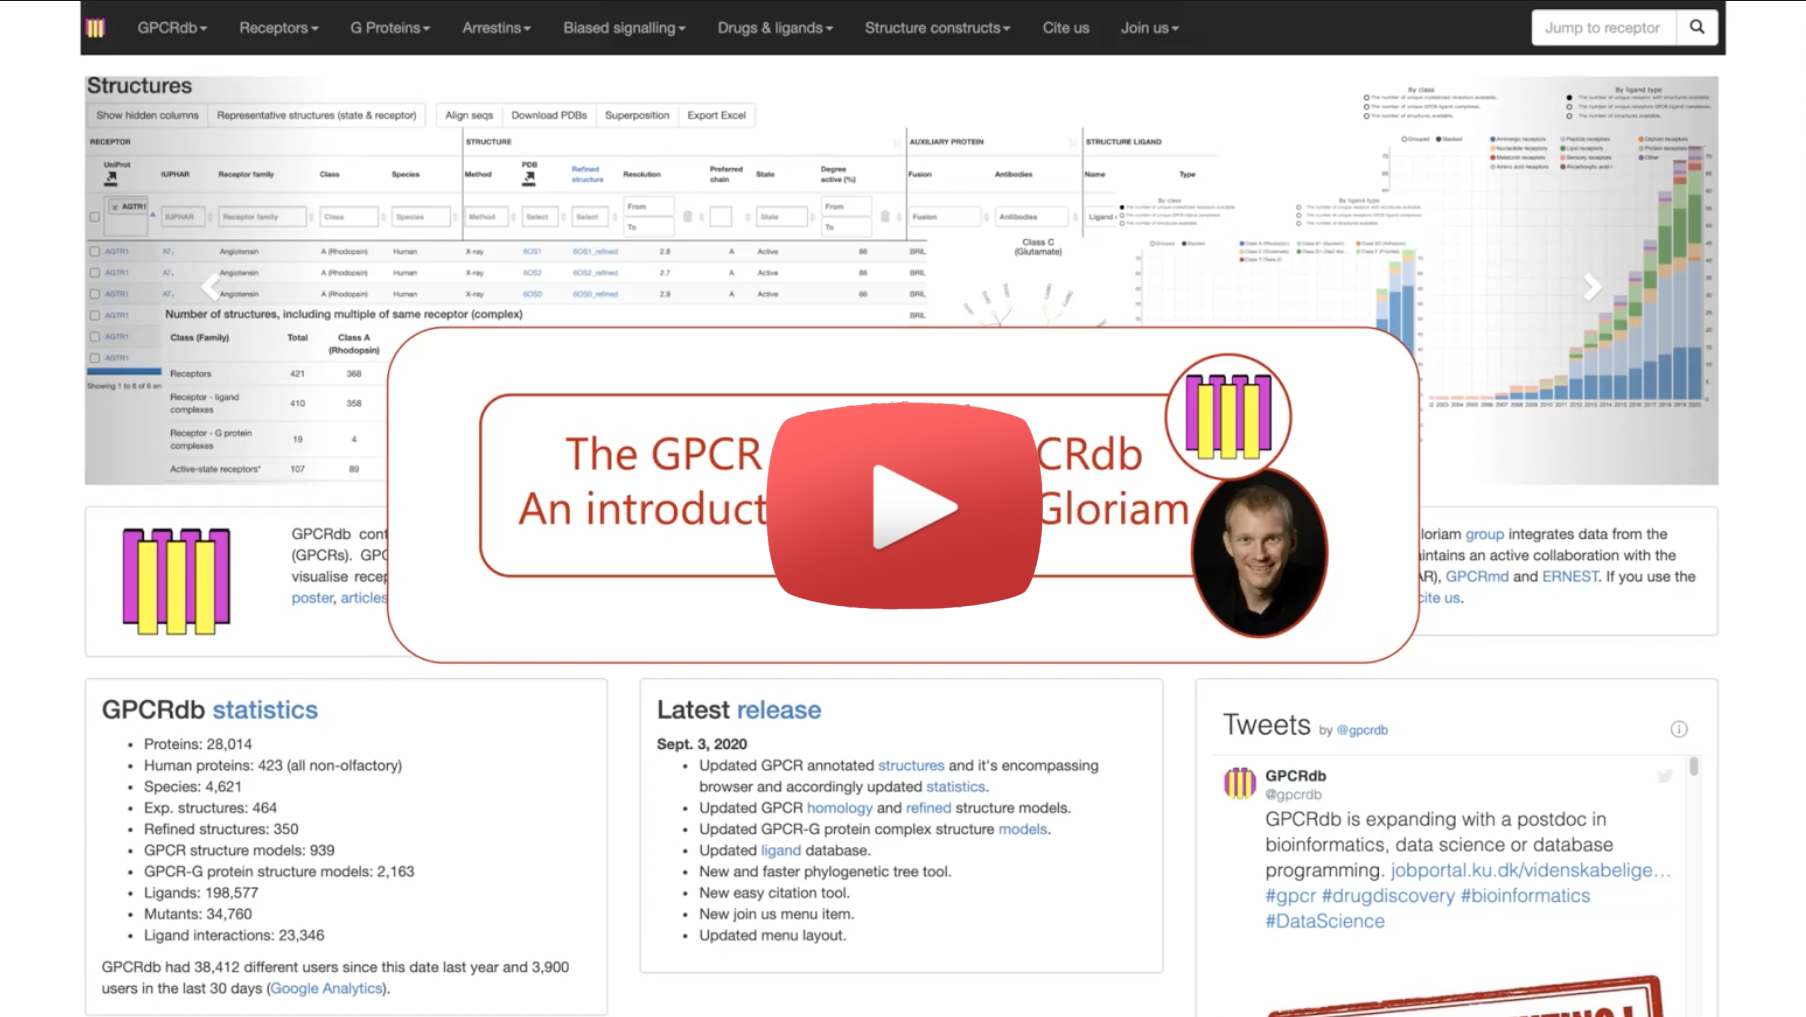Click the UniProt external link icon

[x=111, y=178]
